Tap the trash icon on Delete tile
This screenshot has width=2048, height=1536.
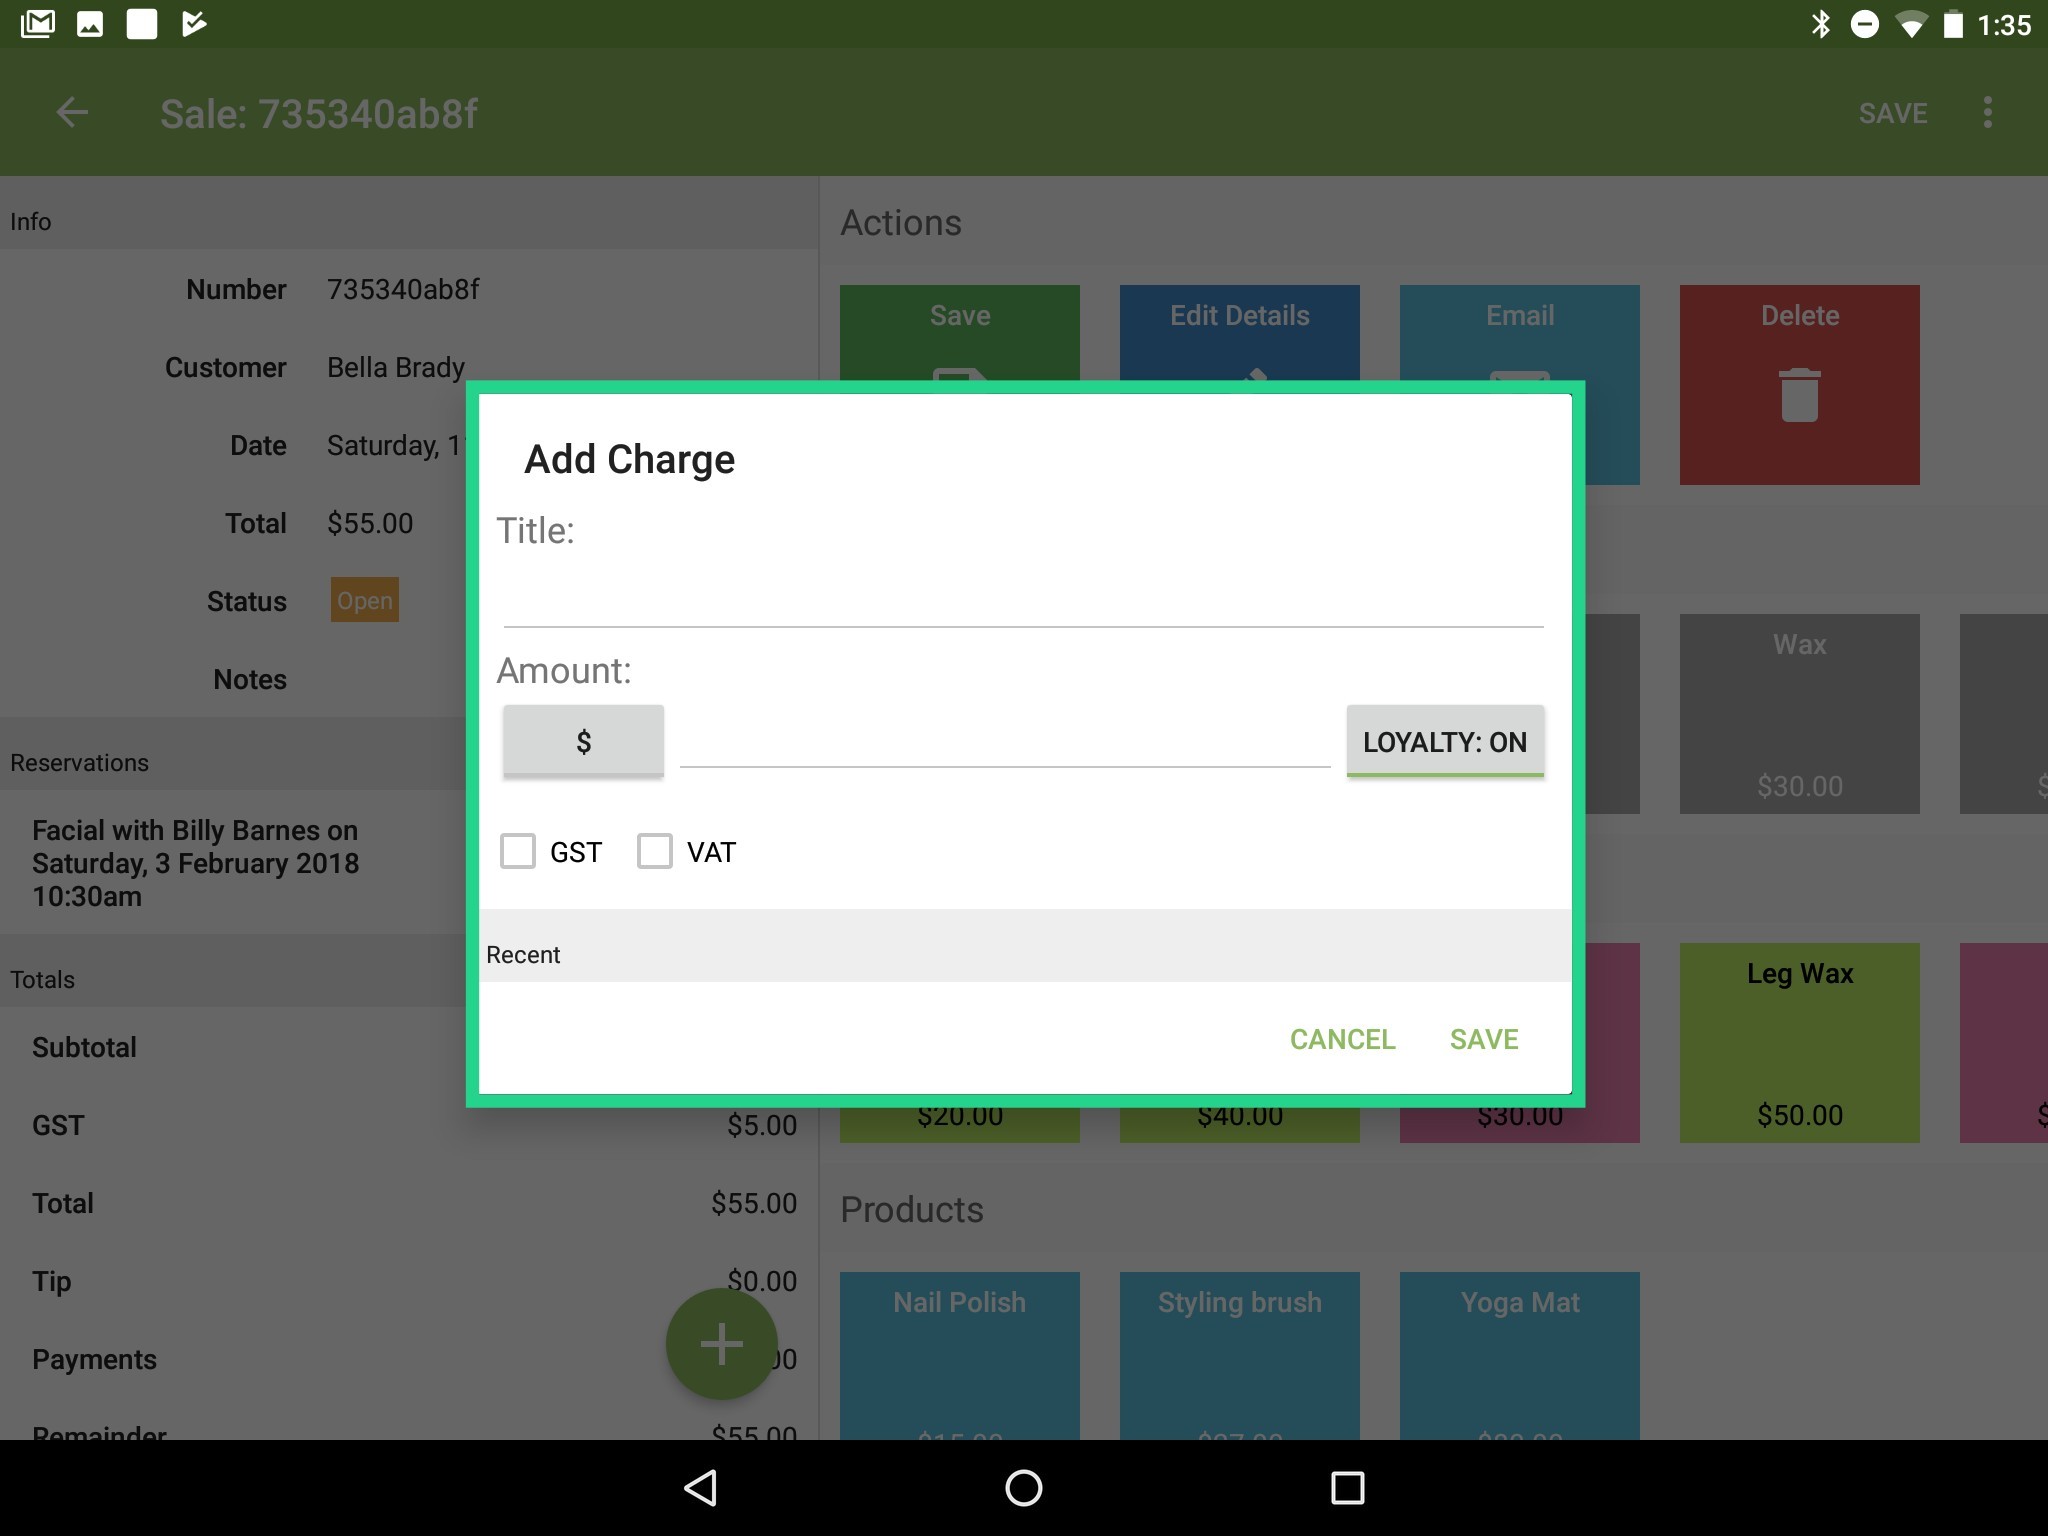(1800, 394)
